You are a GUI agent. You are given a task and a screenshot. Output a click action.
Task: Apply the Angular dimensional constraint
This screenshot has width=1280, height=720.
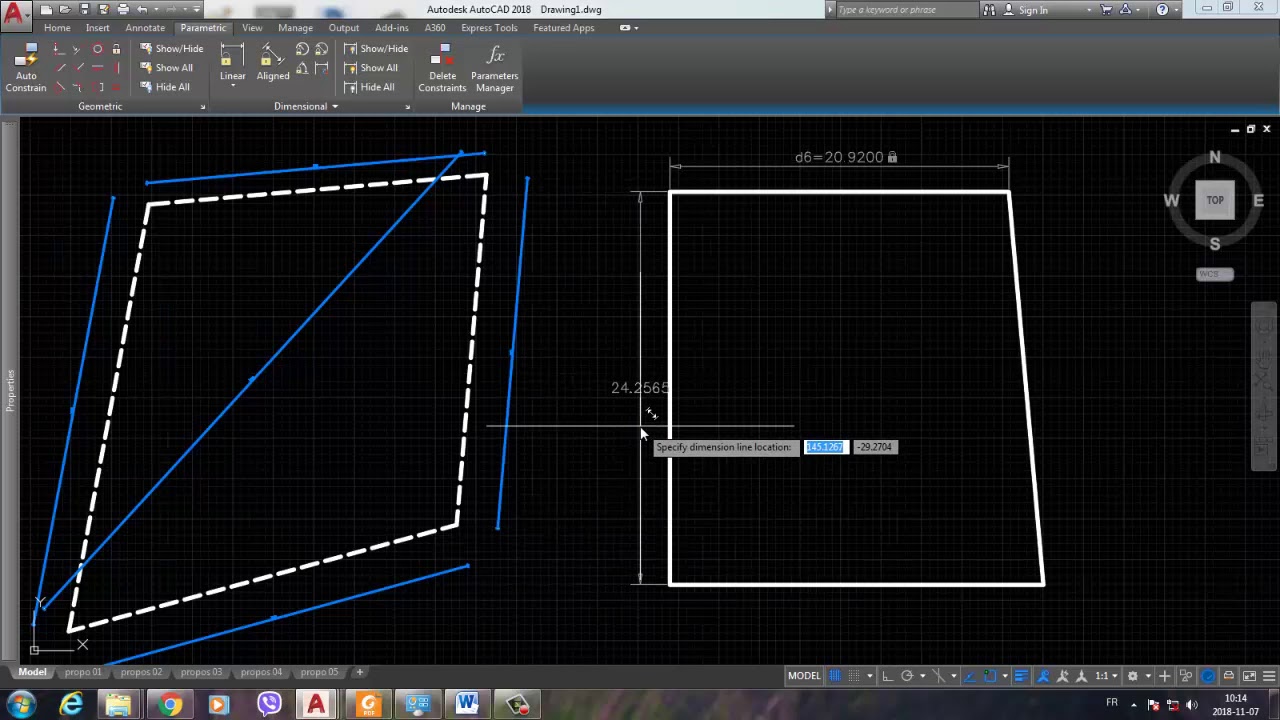[302, 68]
